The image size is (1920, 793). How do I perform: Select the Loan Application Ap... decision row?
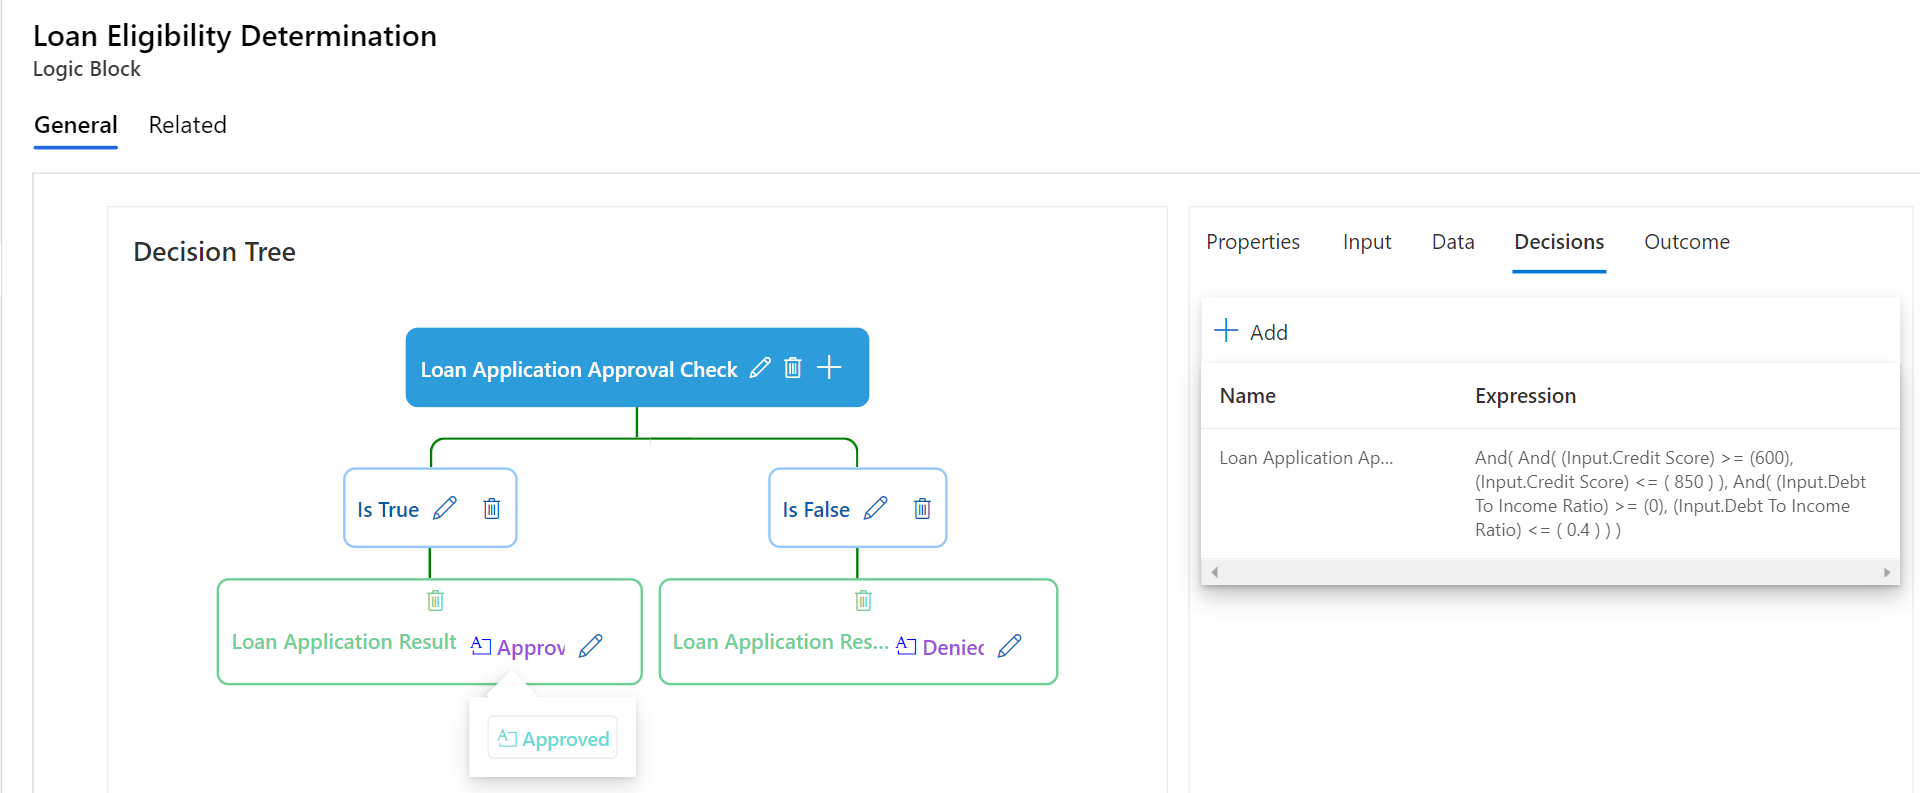[x=1305, y=458]
